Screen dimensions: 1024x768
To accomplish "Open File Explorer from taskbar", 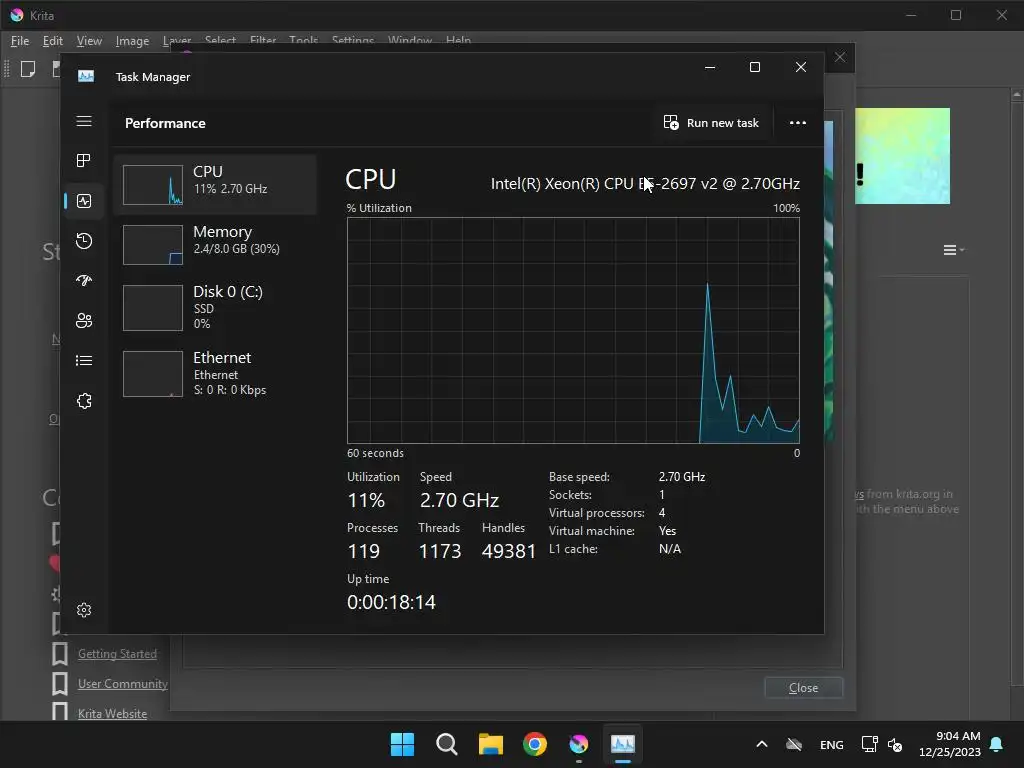I will (x=490, y=744).
